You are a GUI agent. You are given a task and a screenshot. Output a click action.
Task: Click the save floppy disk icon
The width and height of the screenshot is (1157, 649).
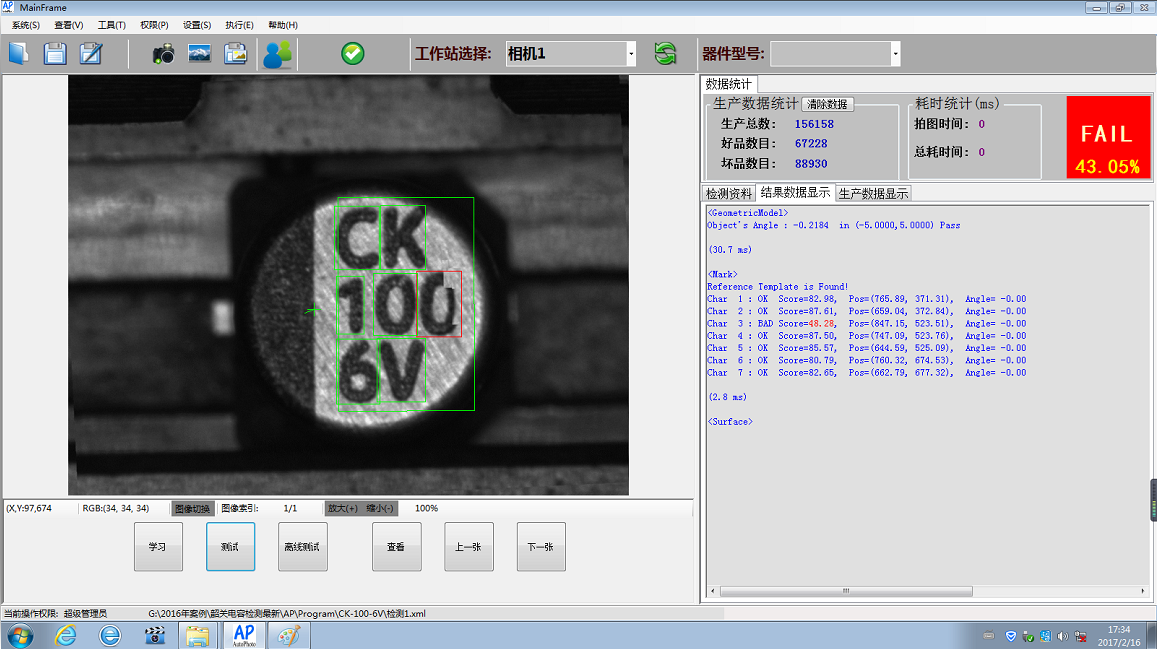point(55,54)
